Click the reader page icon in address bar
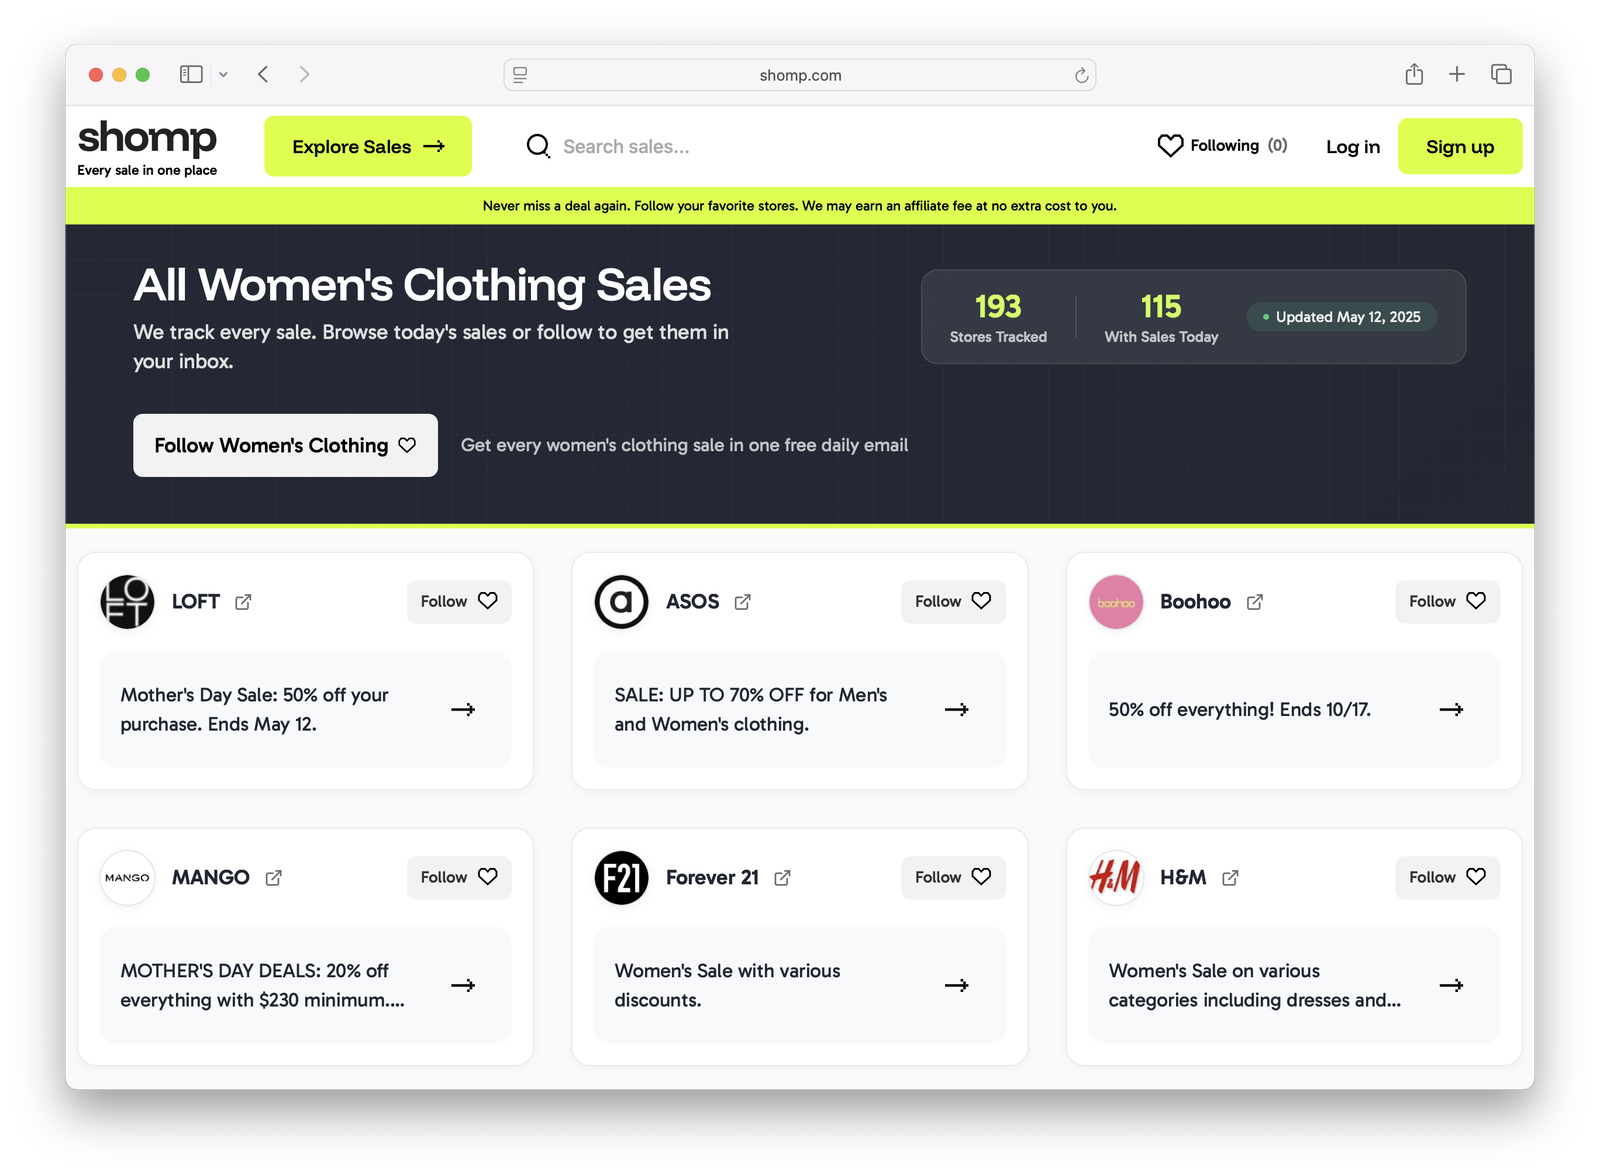The image size is (1600, 1176). pyautogui.click(x=520, y=74)
